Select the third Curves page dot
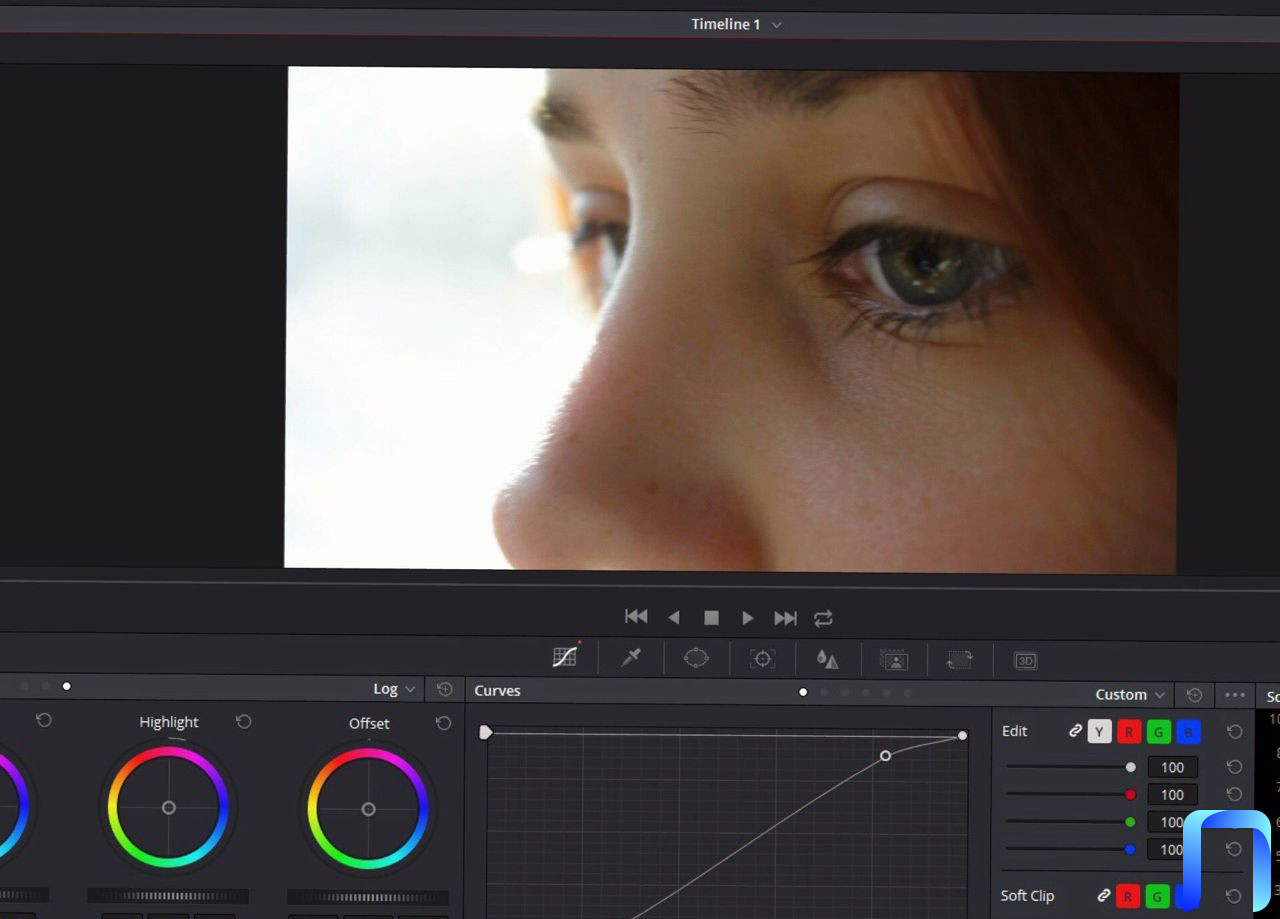Viewport: 1280px width, 919px height. coord(845,692)
